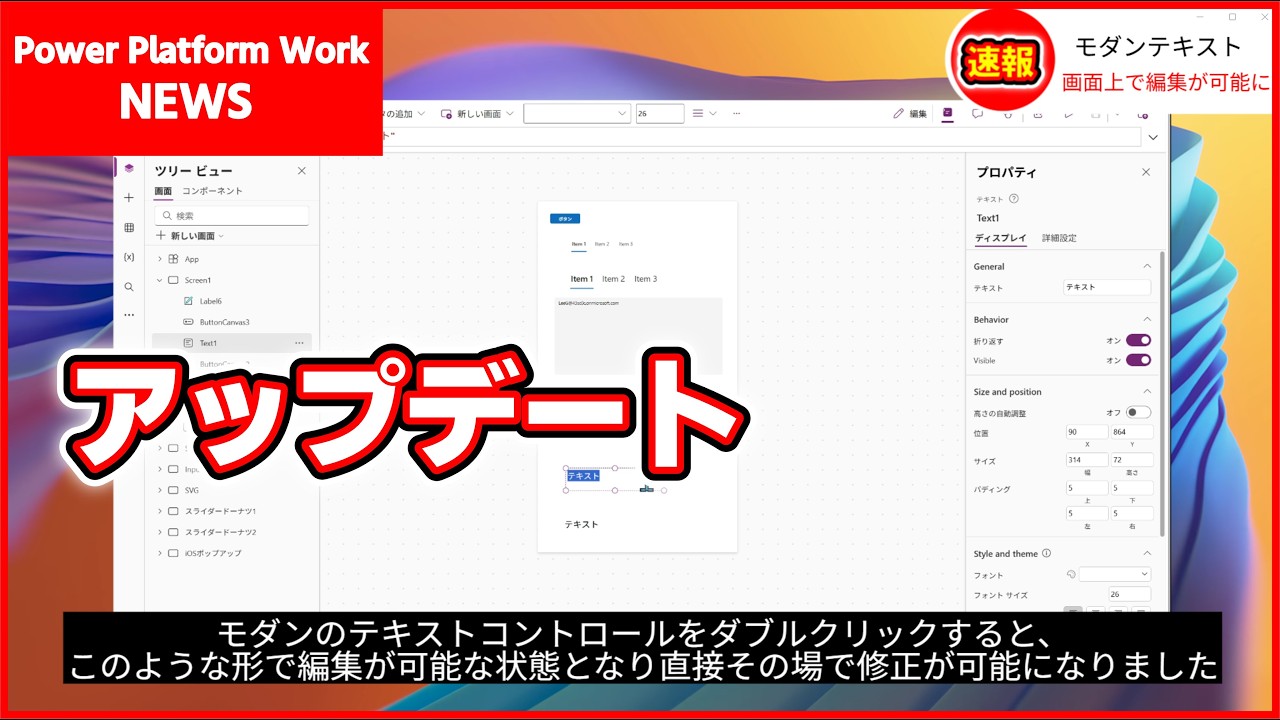Screen dimensions: 1280x720
Task: Open the フォント dropdown in properties
Action: pos(1115,575)
